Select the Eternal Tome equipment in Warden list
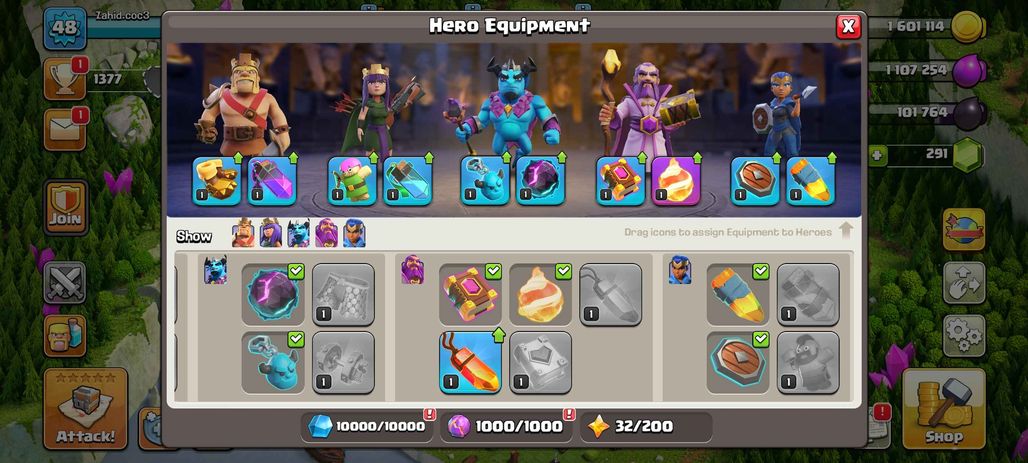This screenshot has width=1028, height=463. pos(471,294)
